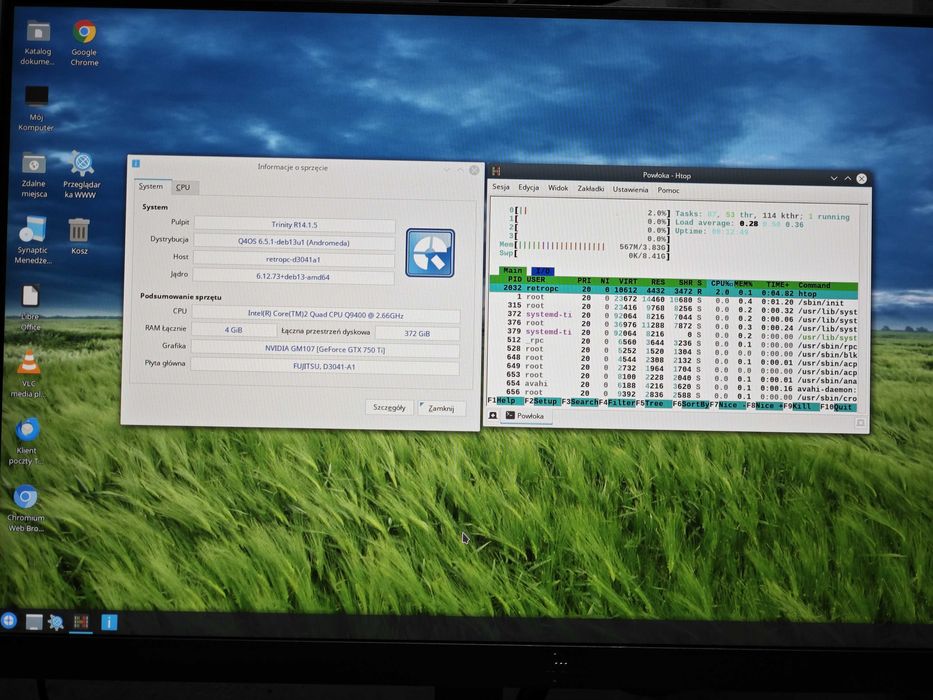Switch to htop Main tab
Viewport: 933px width, 700px height.
coord(512,270)
